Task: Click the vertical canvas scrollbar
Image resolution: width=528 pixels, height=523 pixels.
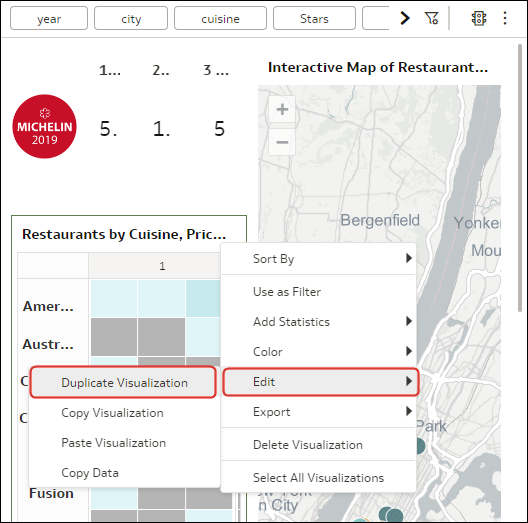Action: tap(521, 178)
